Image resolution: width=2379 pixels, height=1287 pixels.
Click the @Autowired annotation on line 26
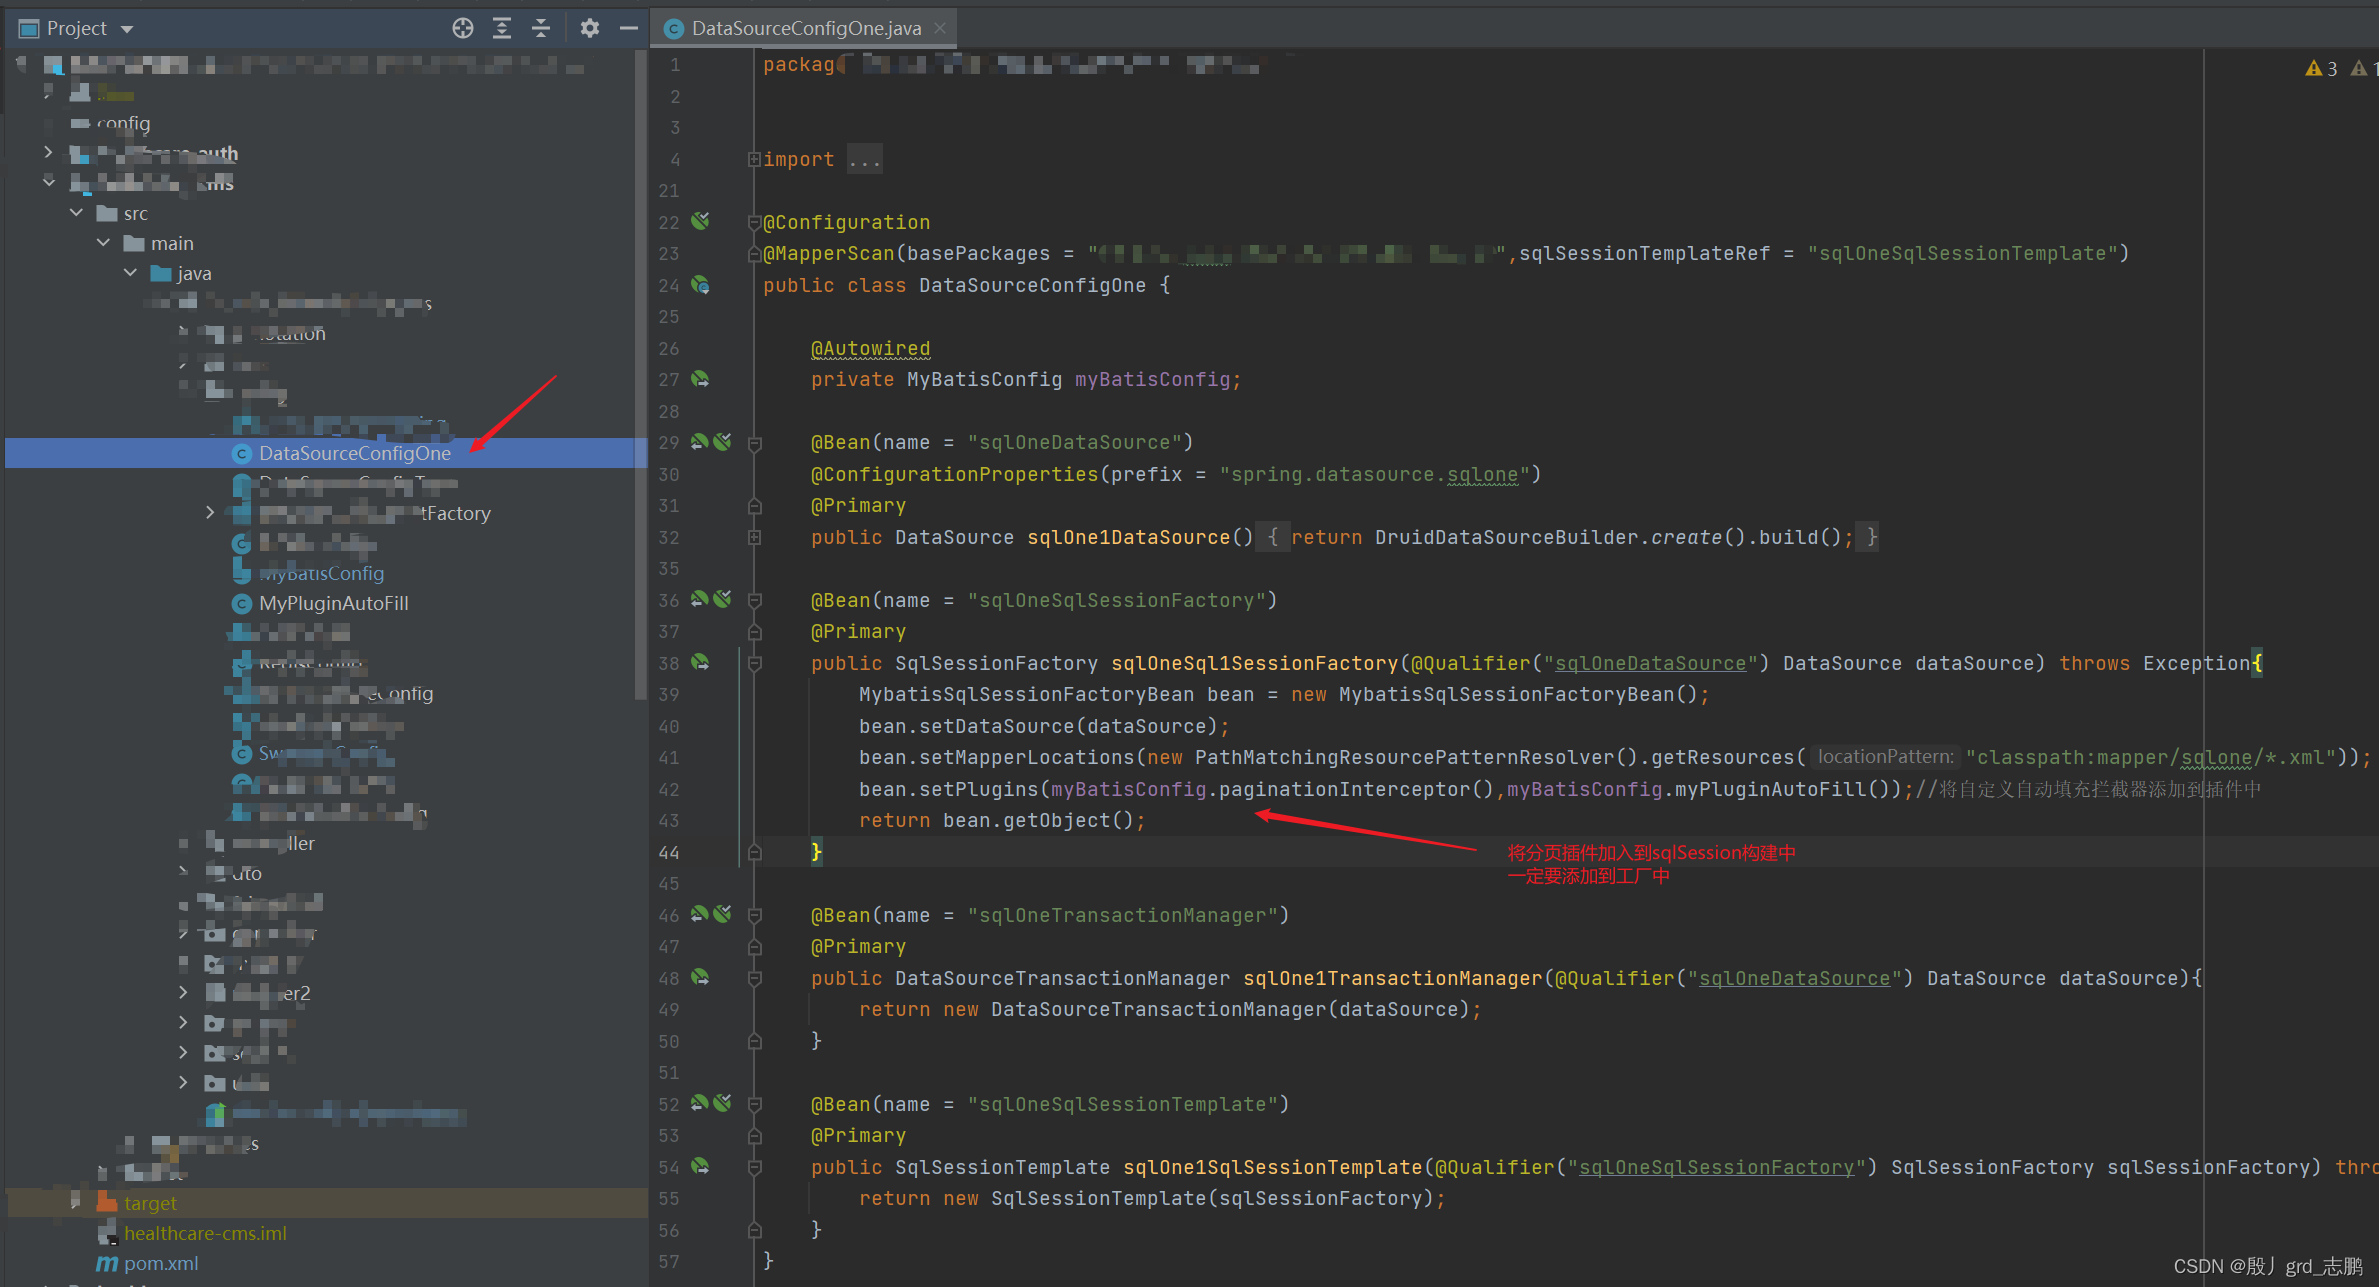coord(870,348)
